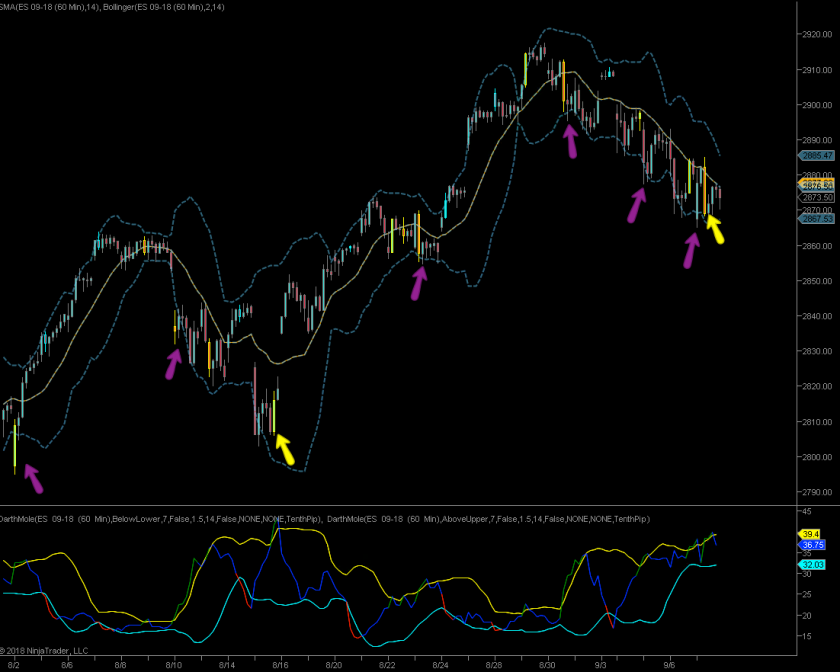This screenshot has height=672, width=840.
Task: Click the purple arrow below the 8/30 pullback
Action: [571, 142]
